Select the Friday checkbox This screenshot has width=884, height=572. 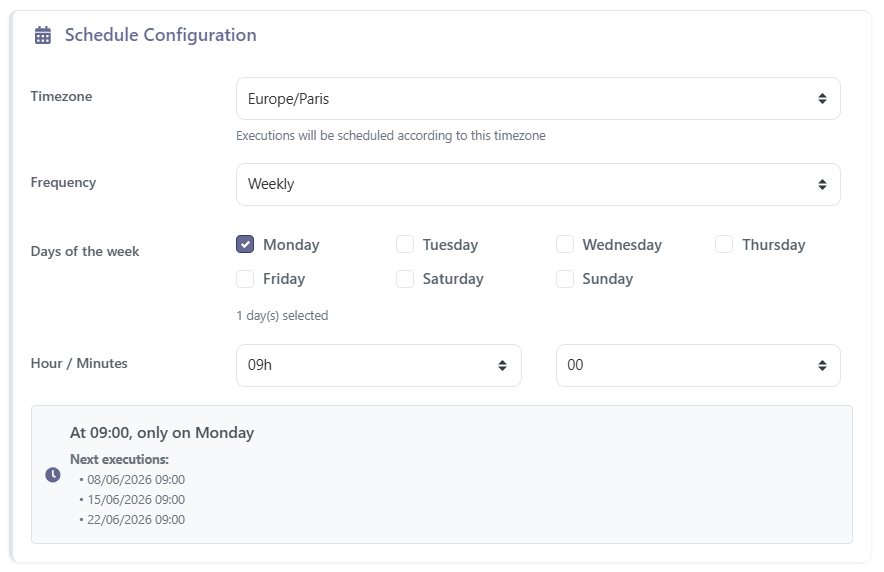tap(245, 279)
